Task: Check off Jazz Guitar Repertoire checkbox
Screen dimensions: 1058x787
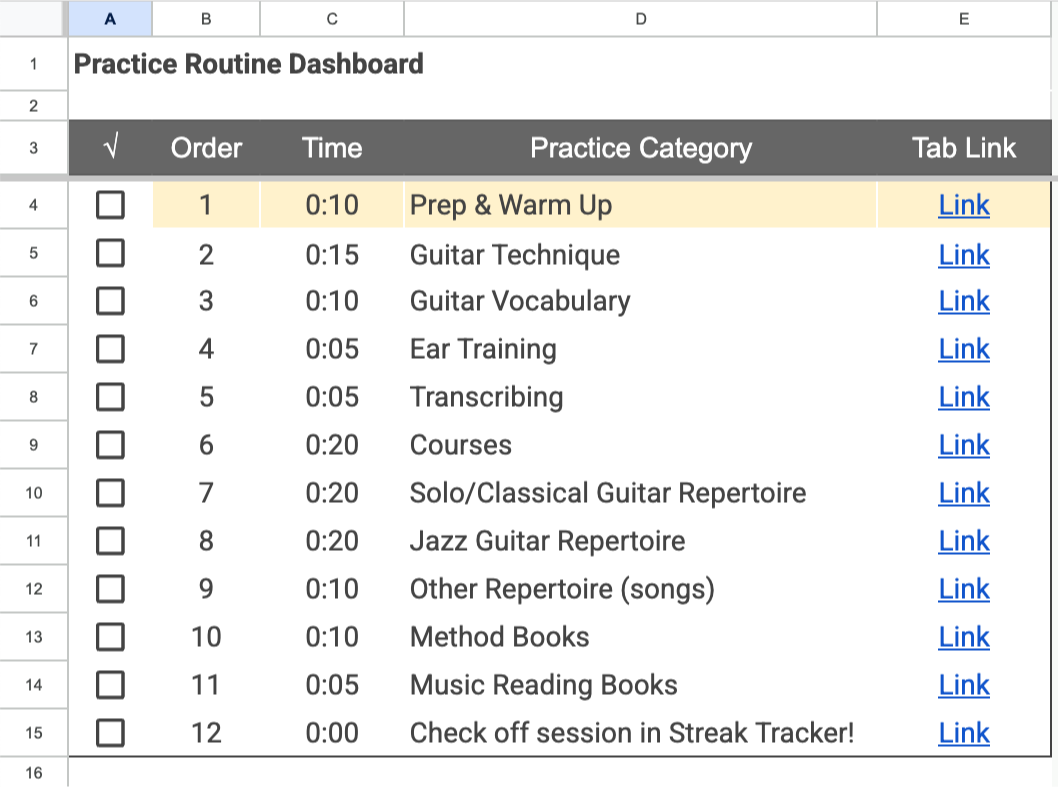Action: [110, 541]
